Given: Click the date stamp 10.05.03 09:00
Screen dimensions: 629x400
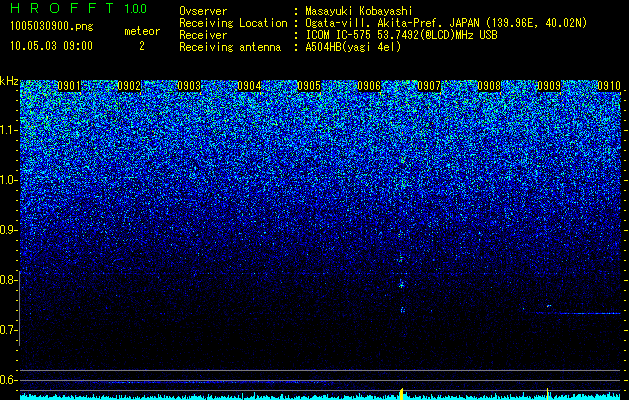Looking at the screenshot, I should (51, 46).
